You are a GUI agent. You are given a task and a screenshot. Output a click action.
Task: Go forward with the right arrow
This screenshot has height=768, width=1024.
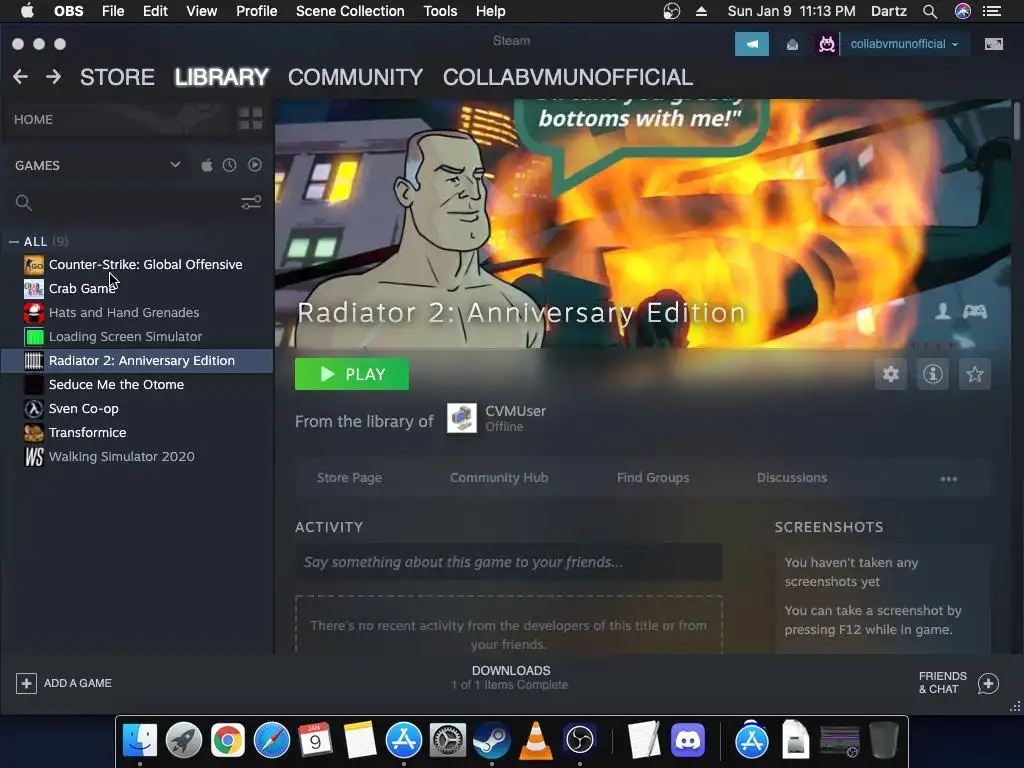(54, 77)
